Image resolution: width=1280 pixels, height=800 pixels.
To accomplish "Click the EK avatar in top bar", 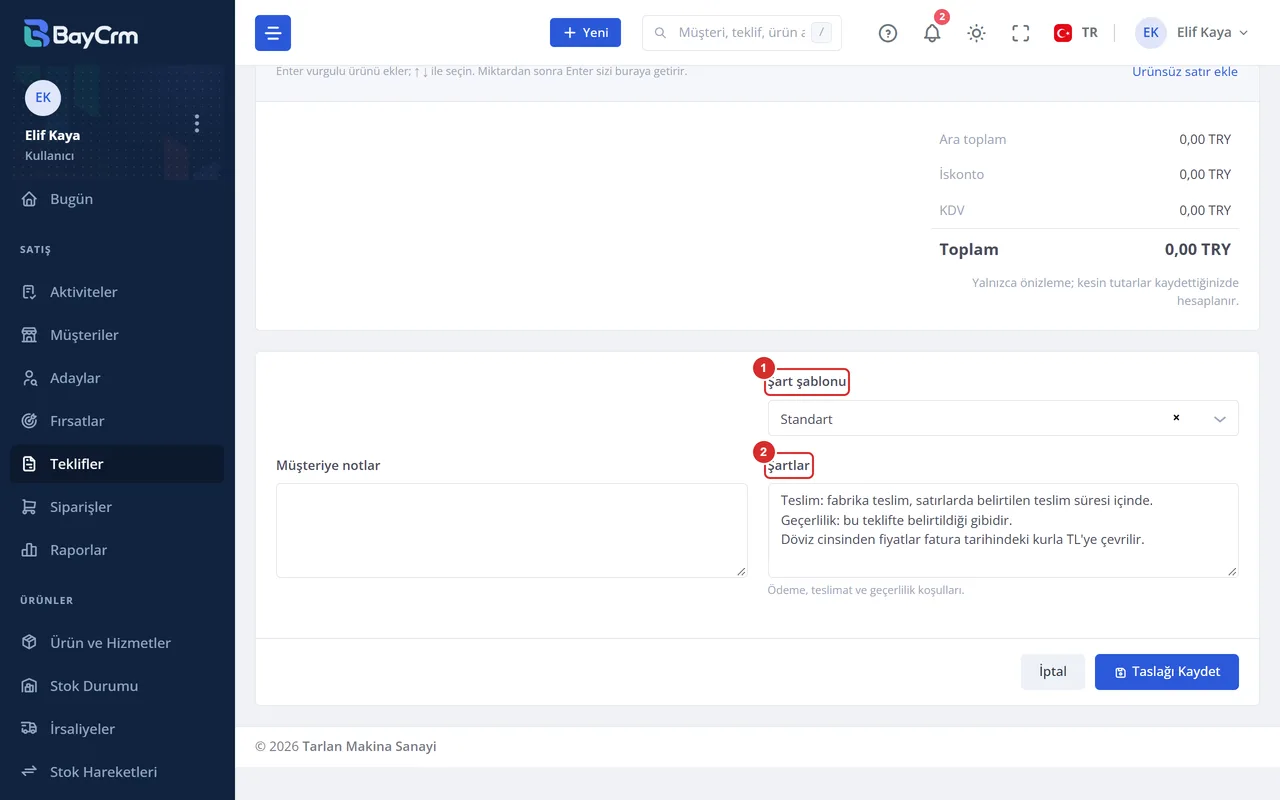I will click(1151, 33).
